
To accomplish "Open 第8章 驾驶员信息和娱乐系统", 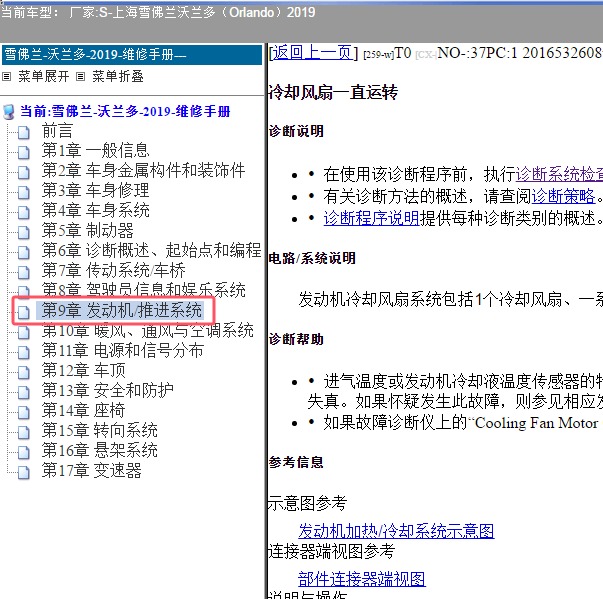I will click(x=143, y=290).
